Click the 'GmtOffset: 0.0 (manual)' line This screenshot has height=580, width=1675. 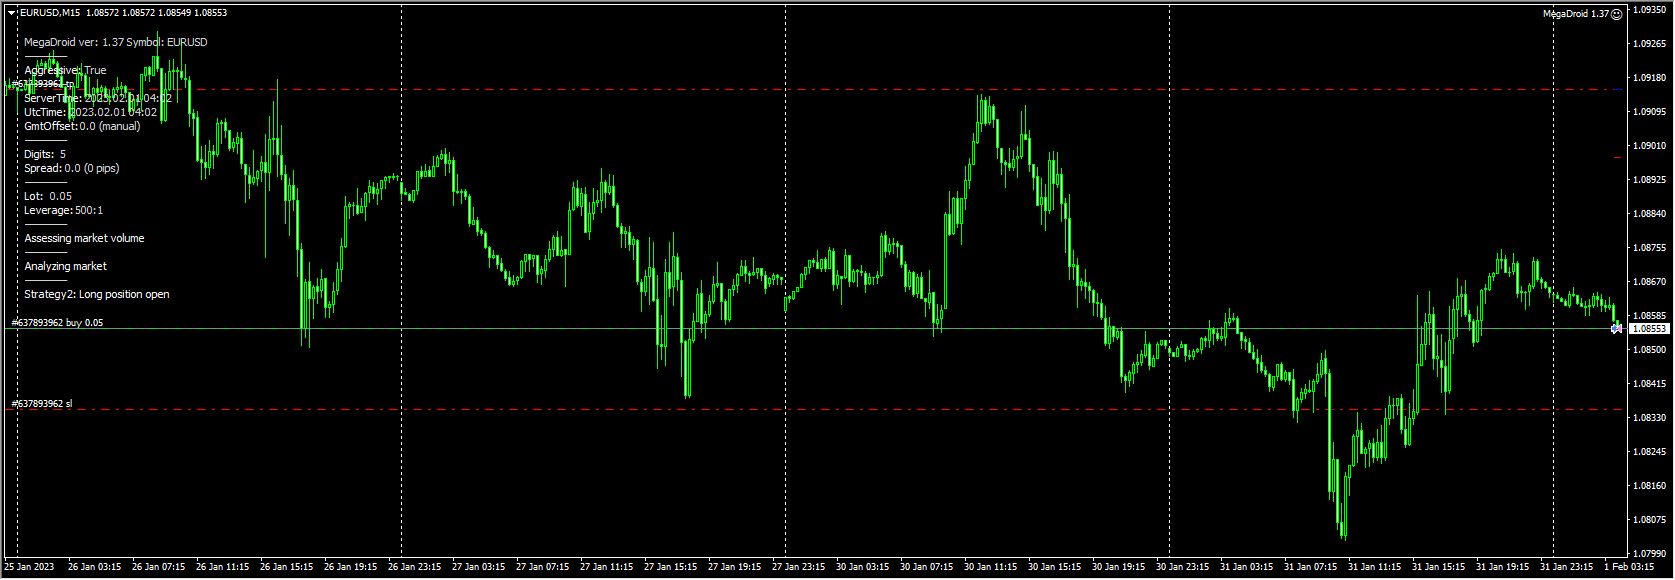click(x=82, y=126)
